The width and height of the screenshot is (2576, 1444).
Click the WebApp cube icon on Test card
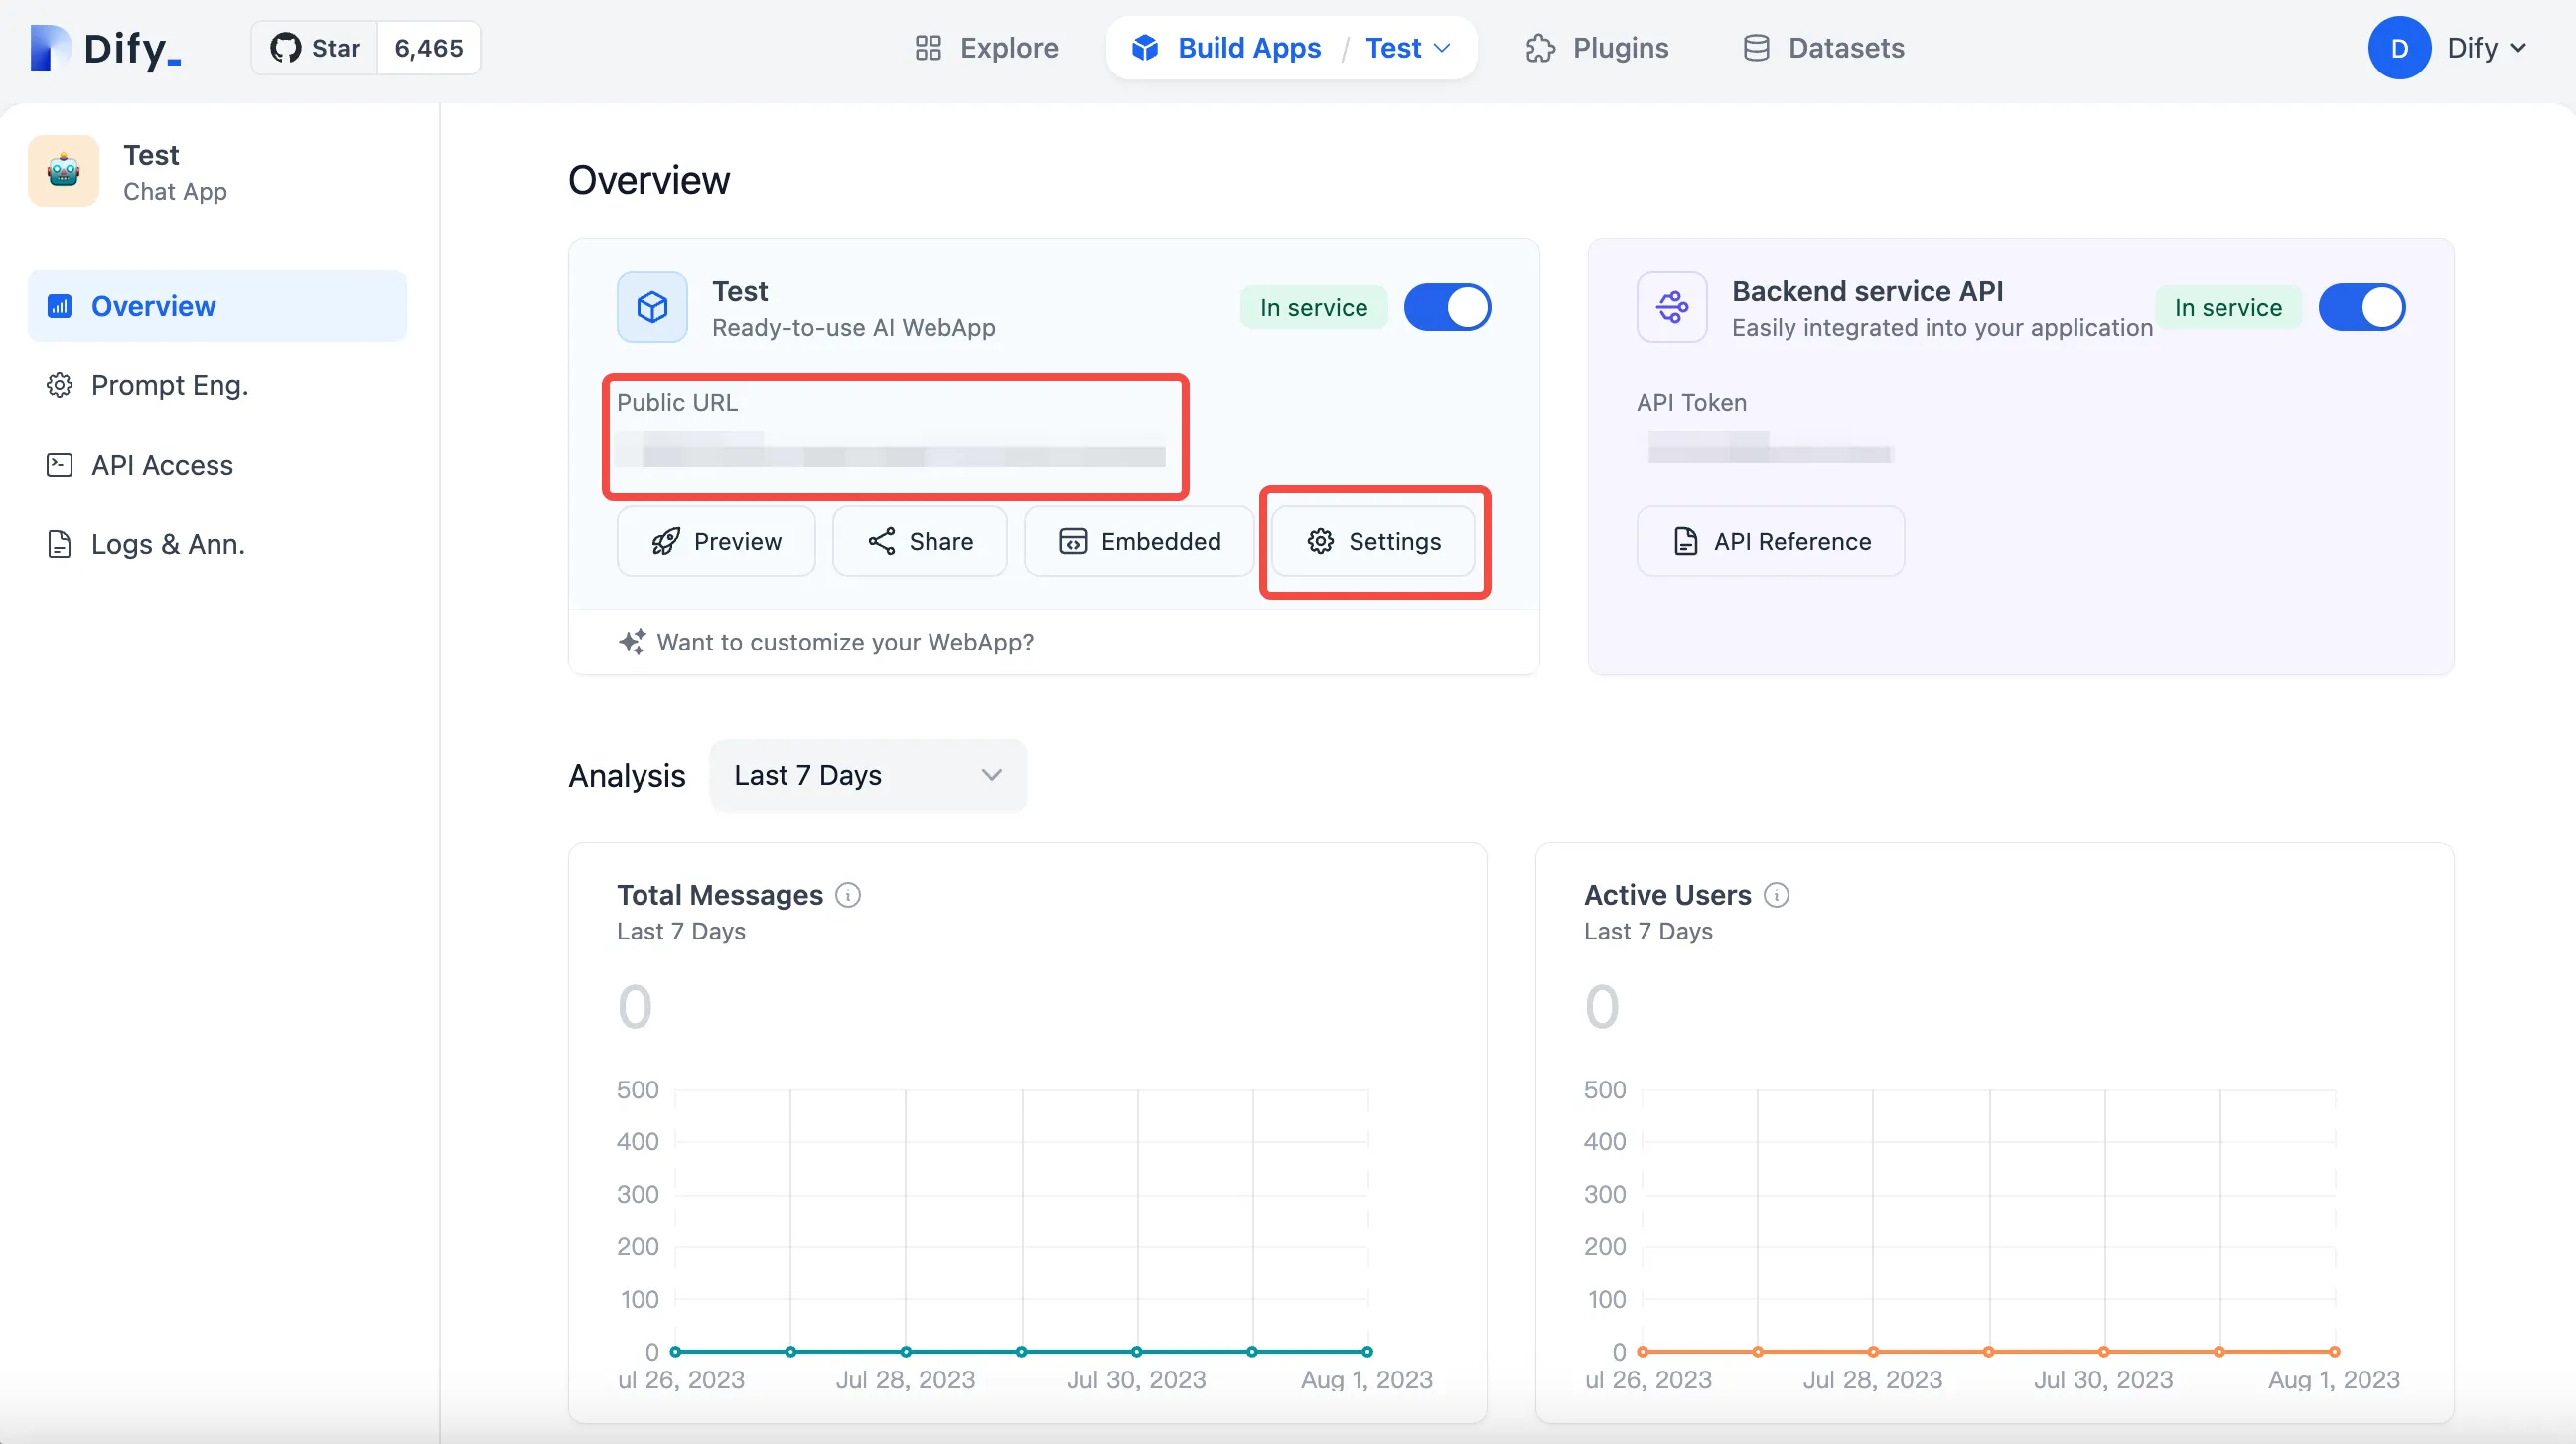[652, 307]
